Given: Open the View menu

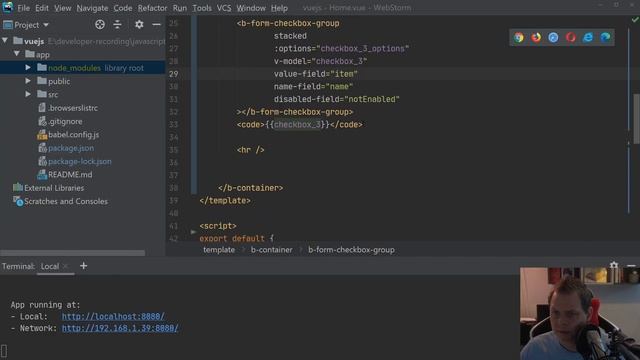Looking at the screenshot, I should (x=62, y=8).
